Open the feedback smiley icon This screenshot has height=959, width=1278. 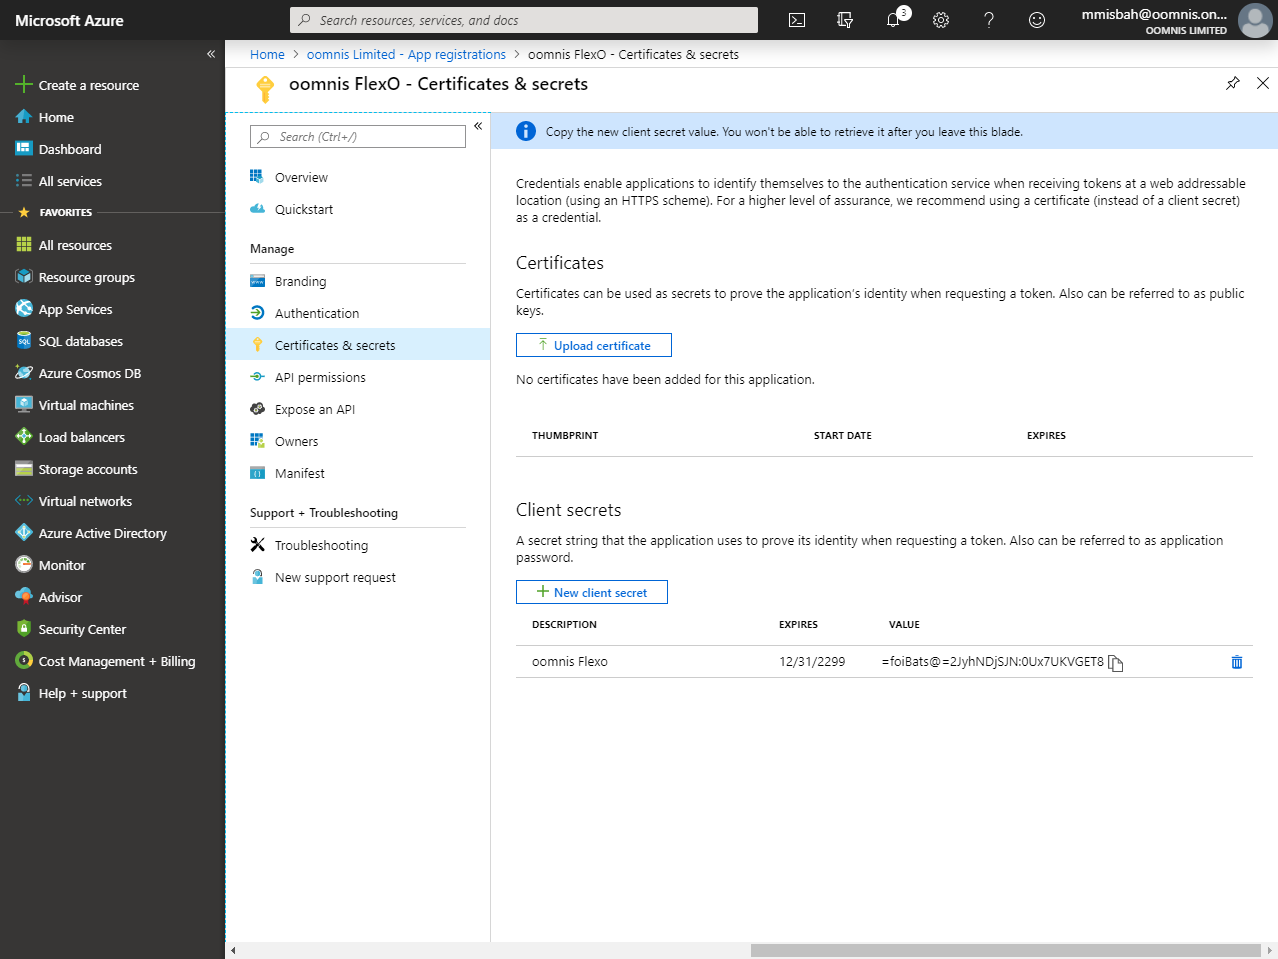coord(1037,20)
